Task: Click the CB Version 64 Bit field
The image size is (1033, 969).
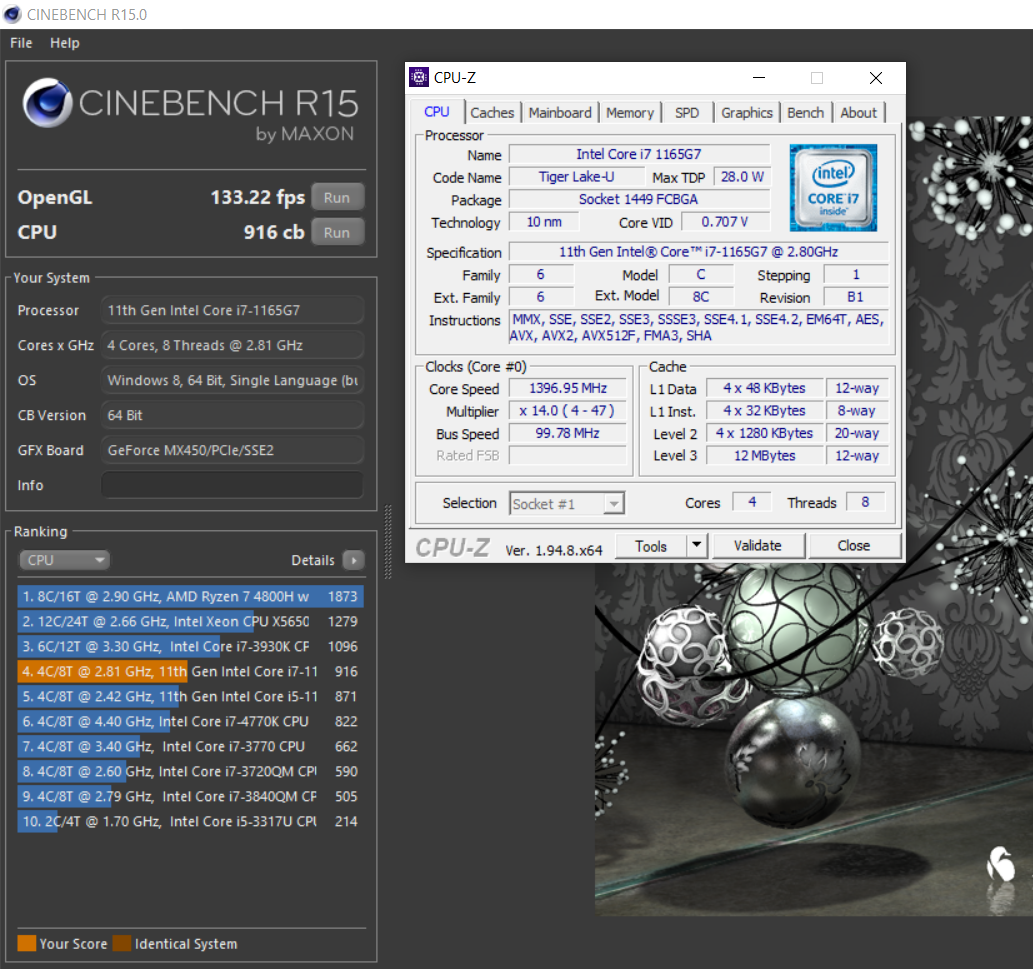Action: [232, 415]
